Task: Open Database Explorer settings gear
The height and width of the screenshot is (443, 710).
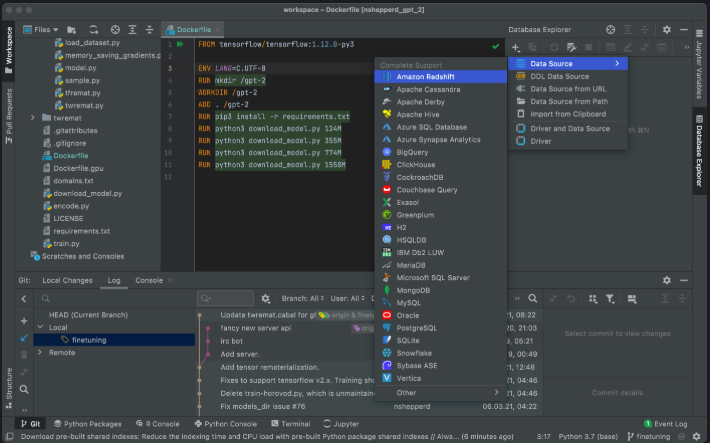Action: pos(667,29)
